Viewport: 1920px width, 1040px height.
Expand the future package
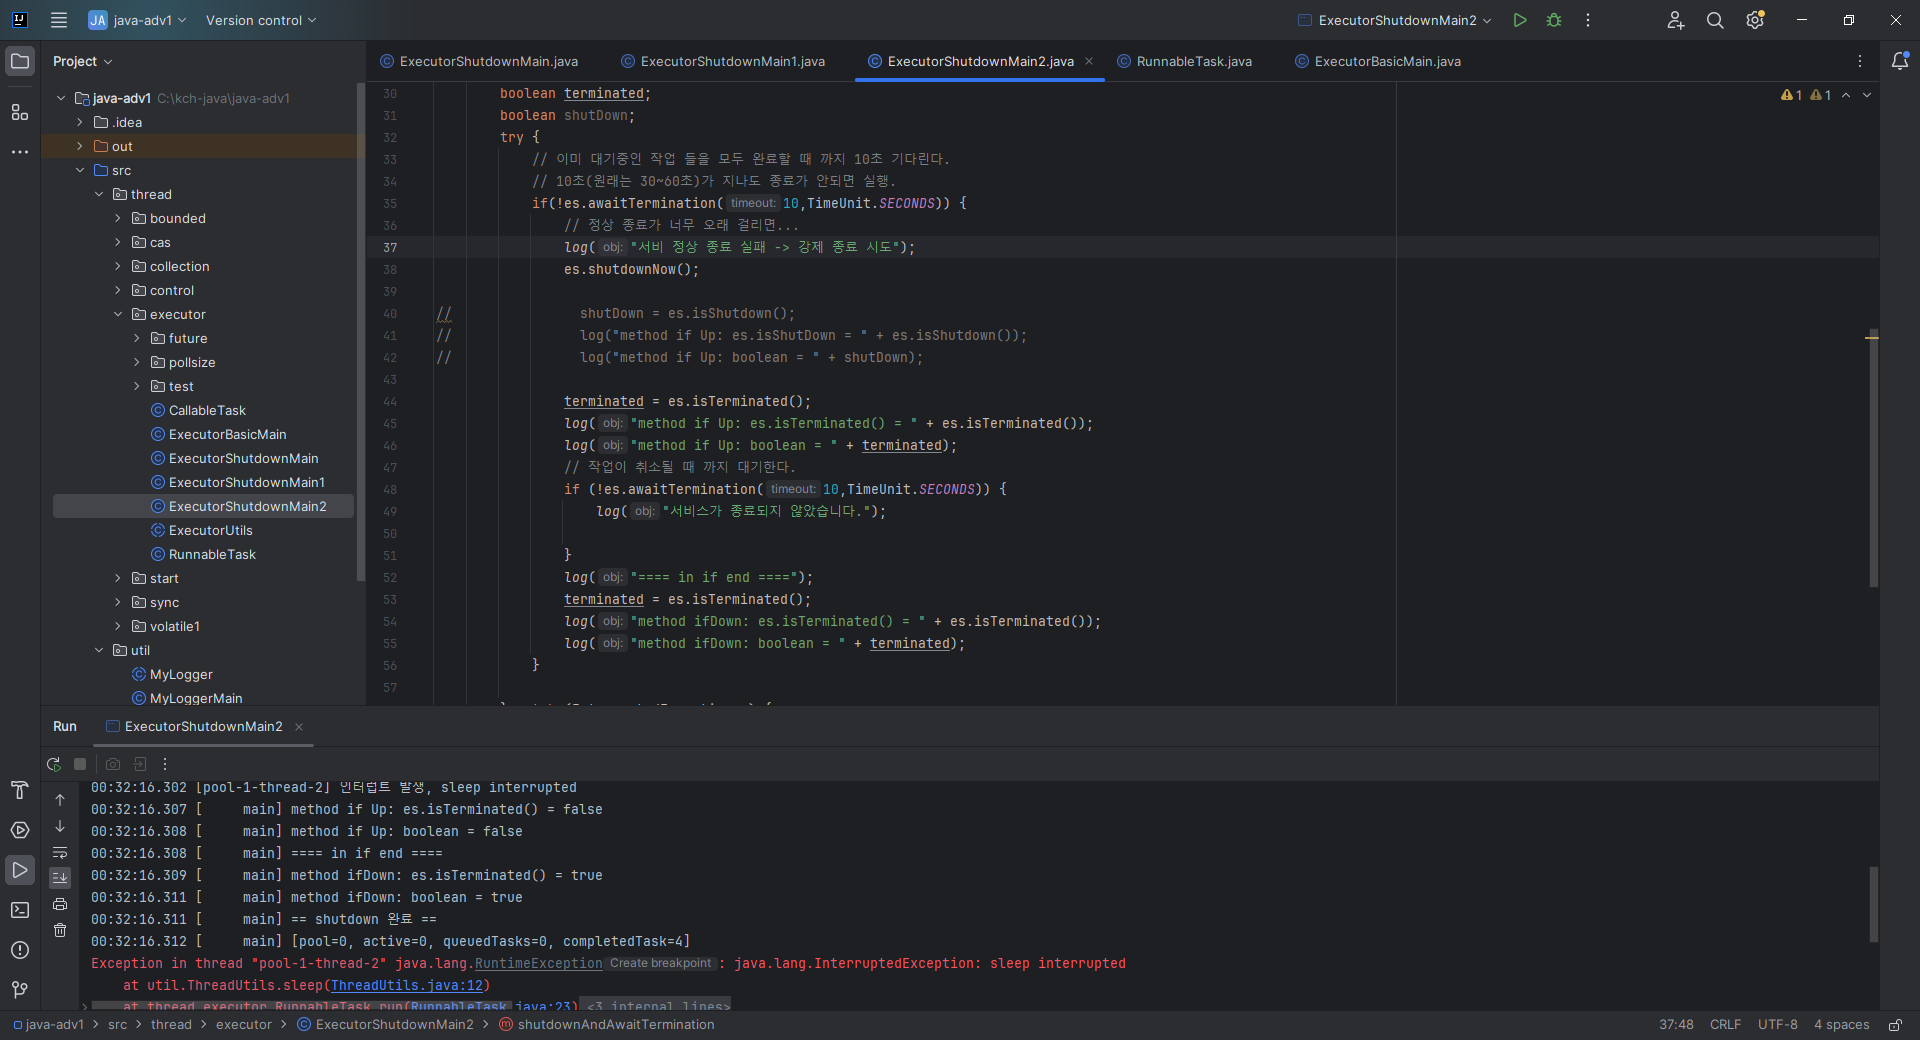[x=137, y=338]
